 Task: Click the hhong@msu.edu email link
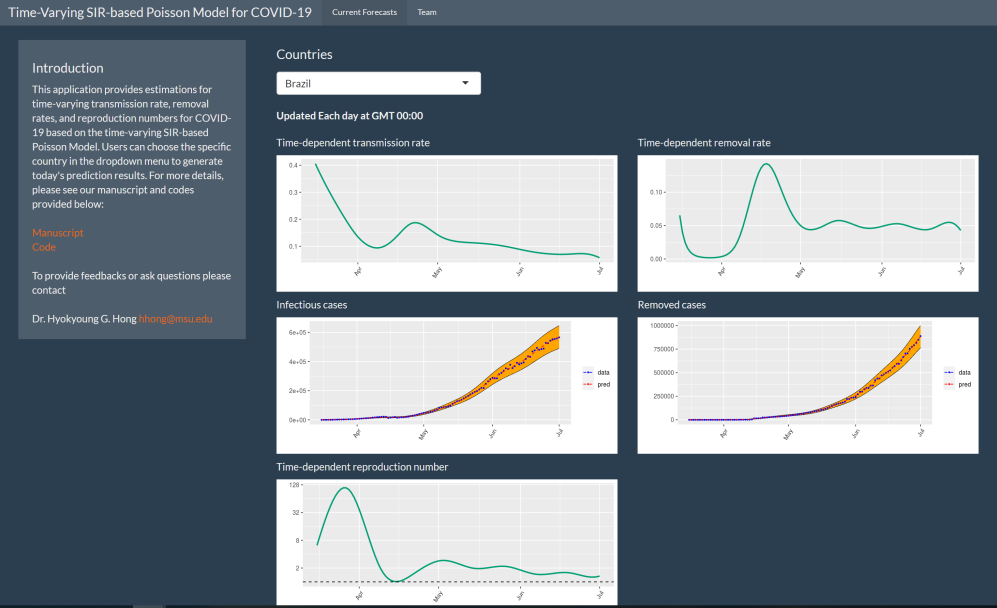pos(175,319)
